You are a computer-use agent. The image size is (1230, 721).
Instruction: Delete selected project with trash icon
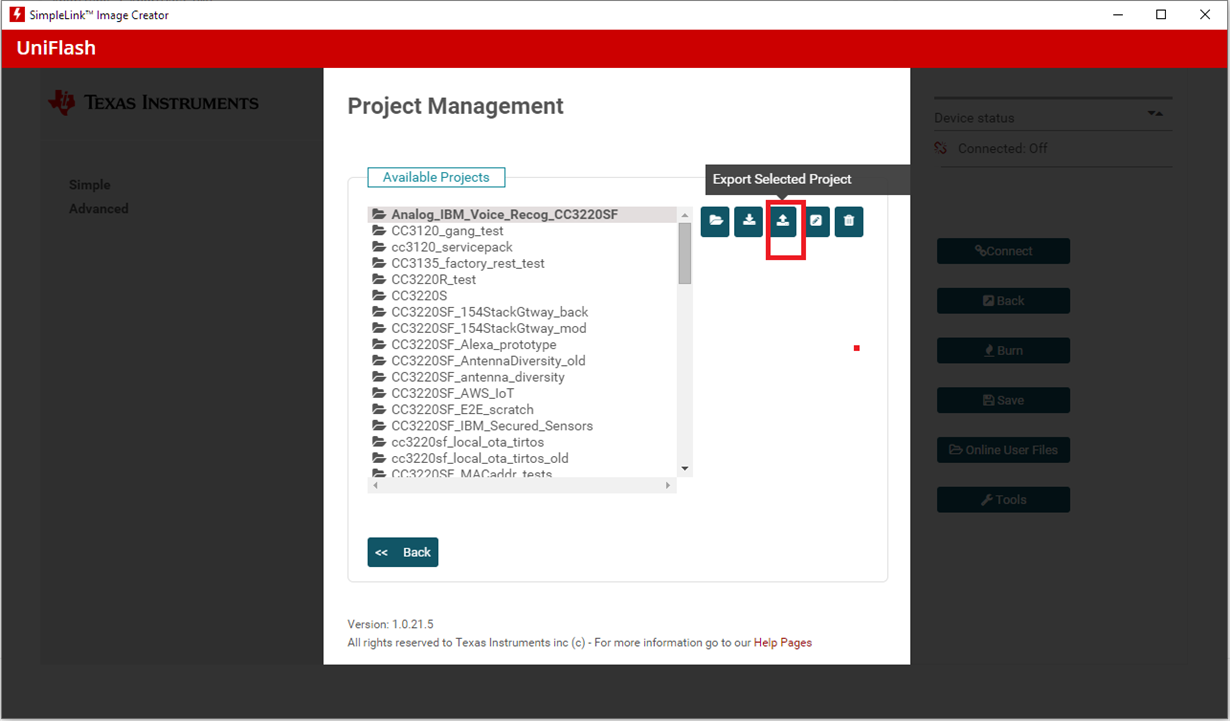(x=849, y=221)
